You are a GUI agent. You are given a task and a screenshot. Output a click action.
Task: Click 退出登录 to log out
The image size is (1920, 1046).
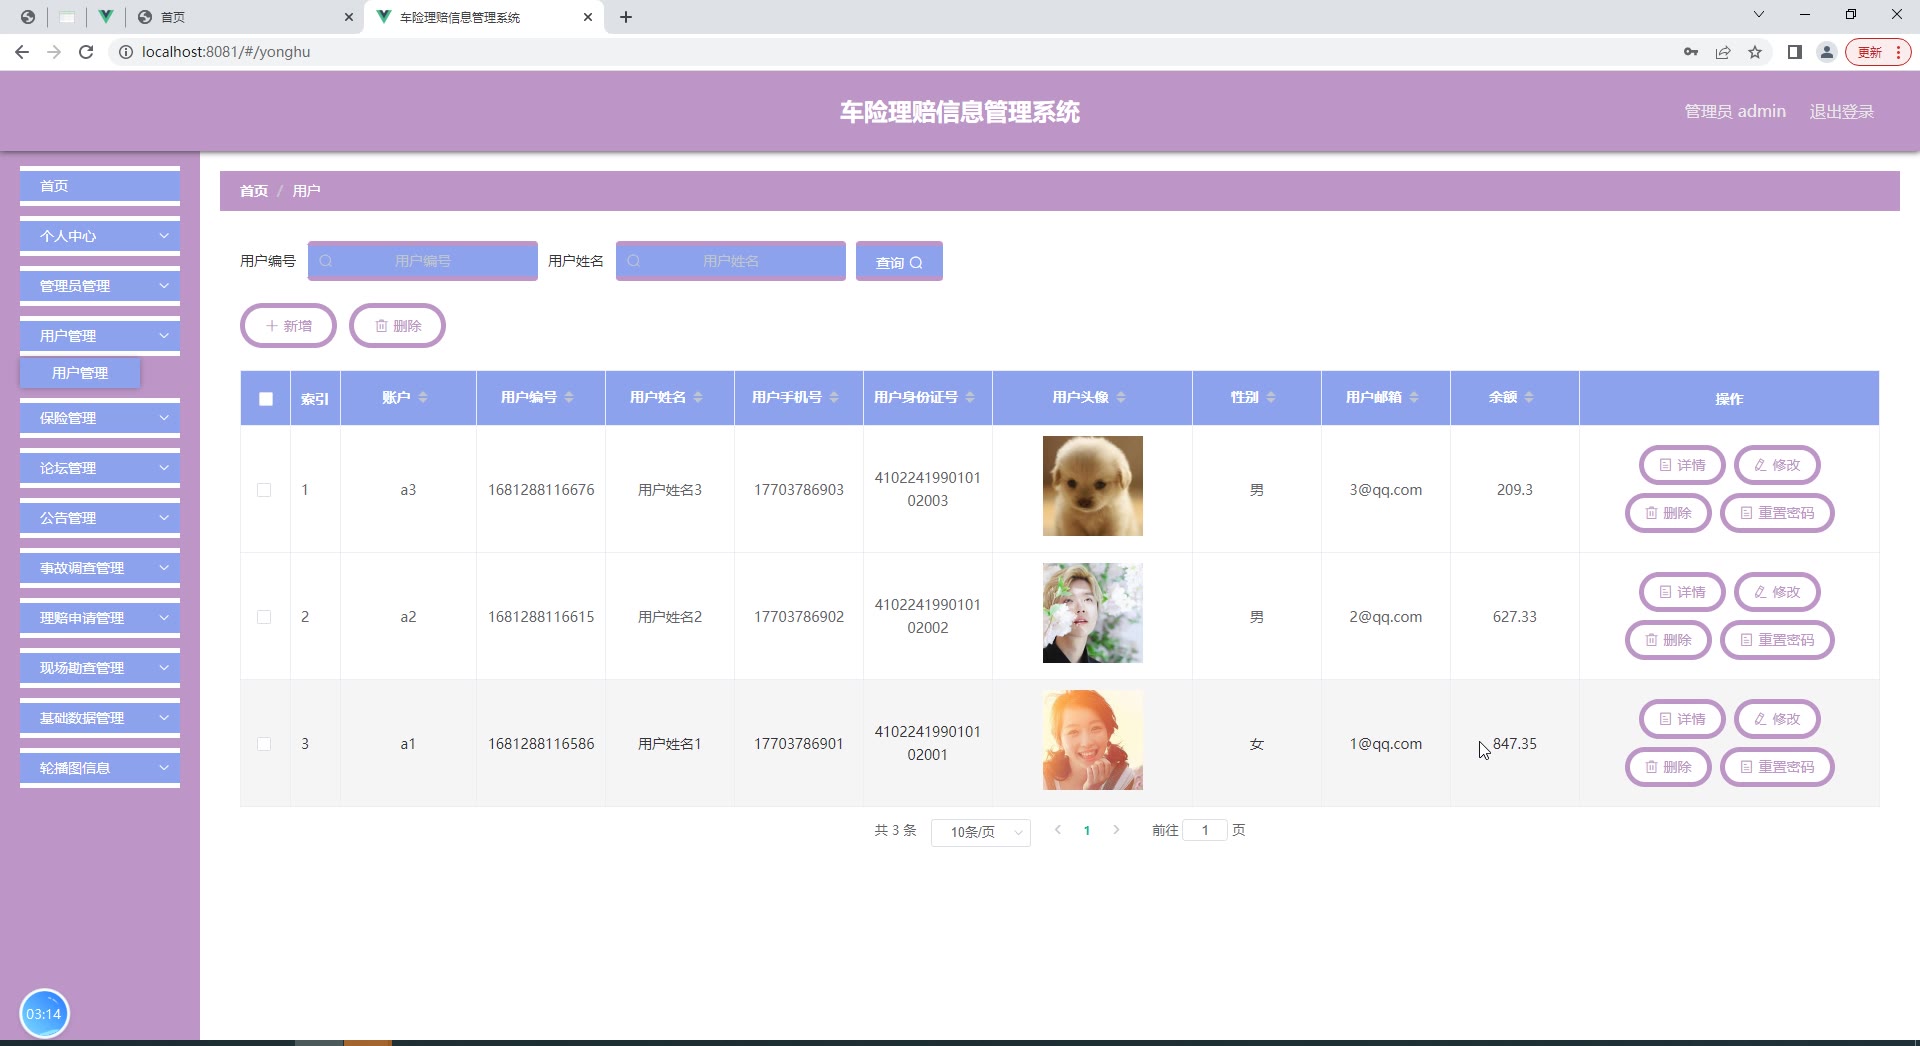(1841, 112)
